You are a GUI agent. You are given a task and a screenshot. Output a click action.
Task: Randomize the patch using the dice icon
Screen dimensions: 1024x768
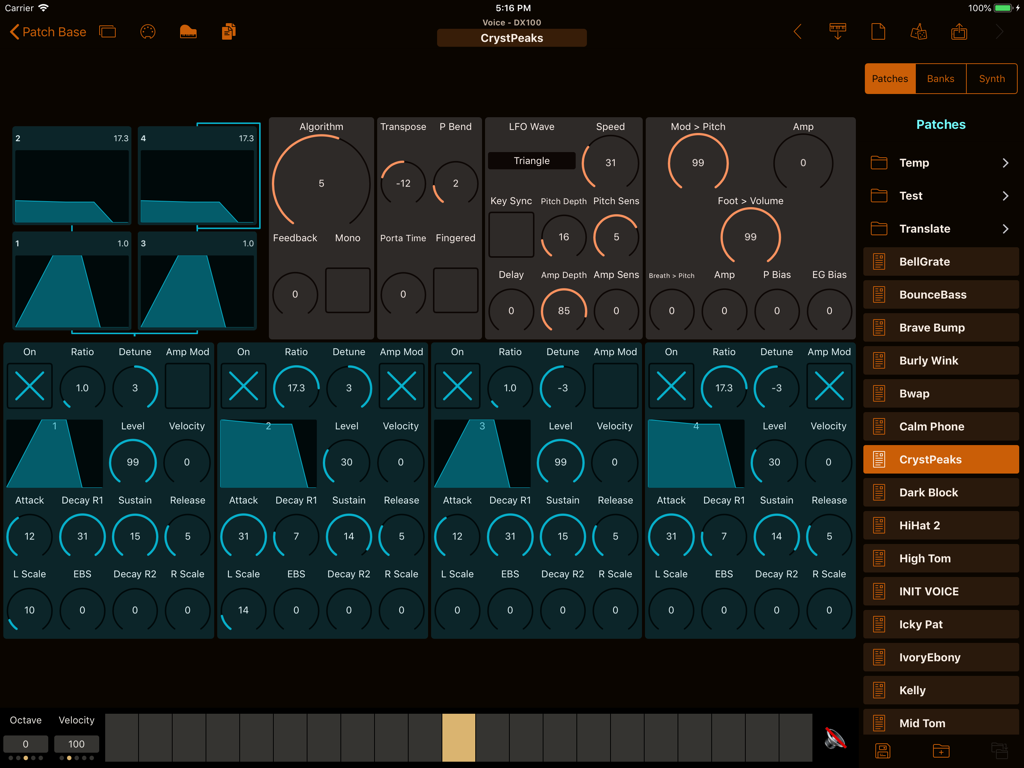[x=919, y=31]
